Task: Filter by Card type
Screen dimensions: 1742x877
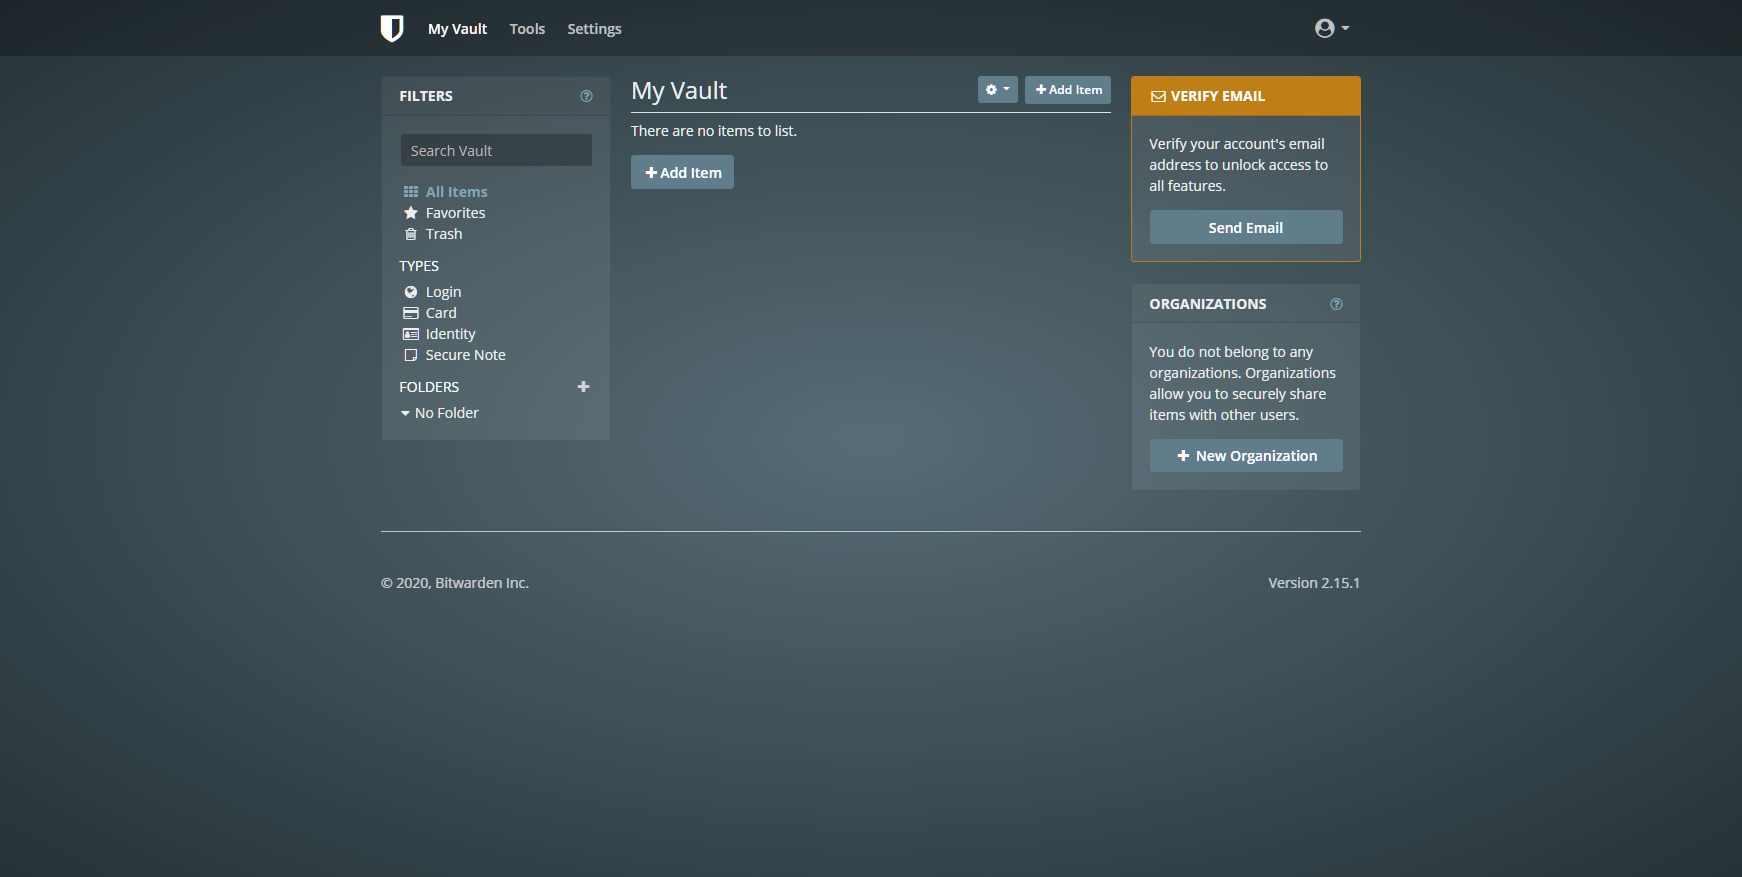Action: (x=440, y=313)
